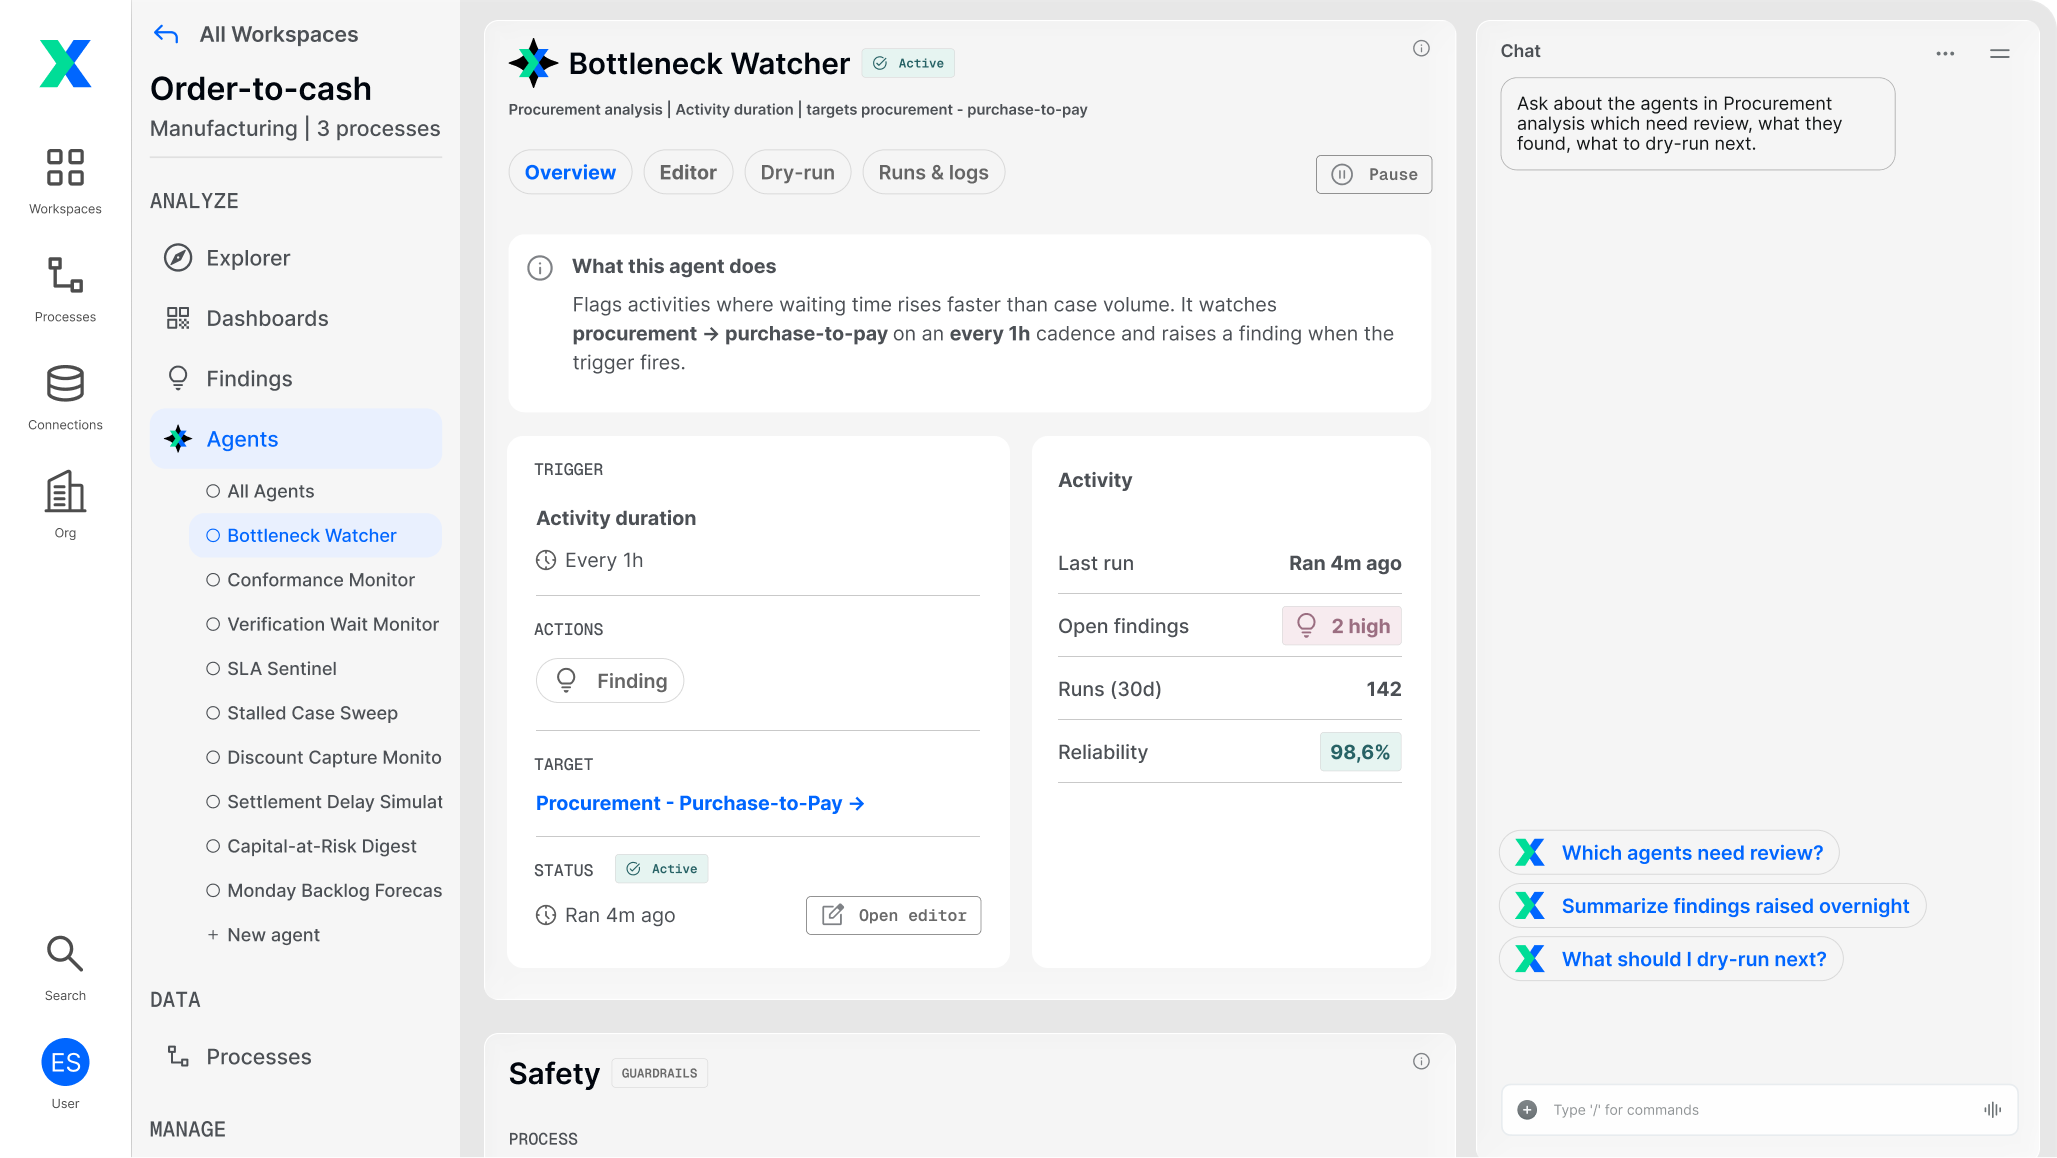This screenshot has height=1158, width=2057.
Task: Select Agents in navigation
Action: pyautogui.click(x=296, y=439)
